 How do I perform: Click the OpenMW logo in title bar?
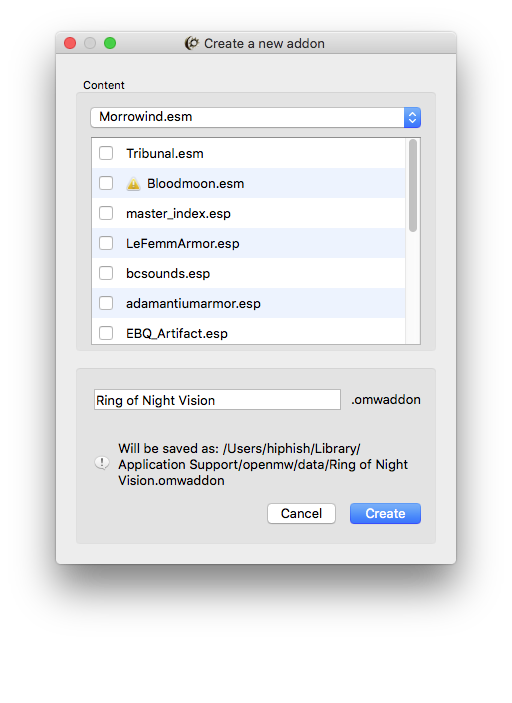(192, 43)
